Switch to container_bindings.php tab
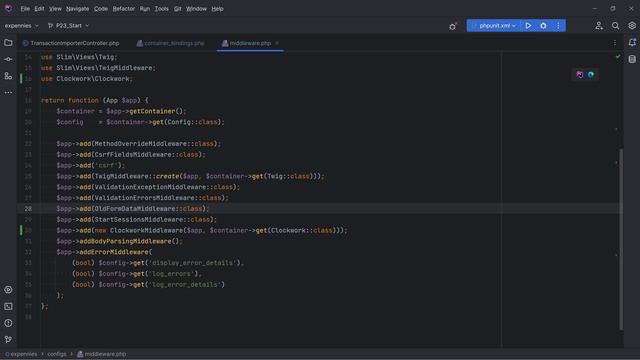Image resolution: width=640 pixels, height=360 pixels. coord(171,43)
